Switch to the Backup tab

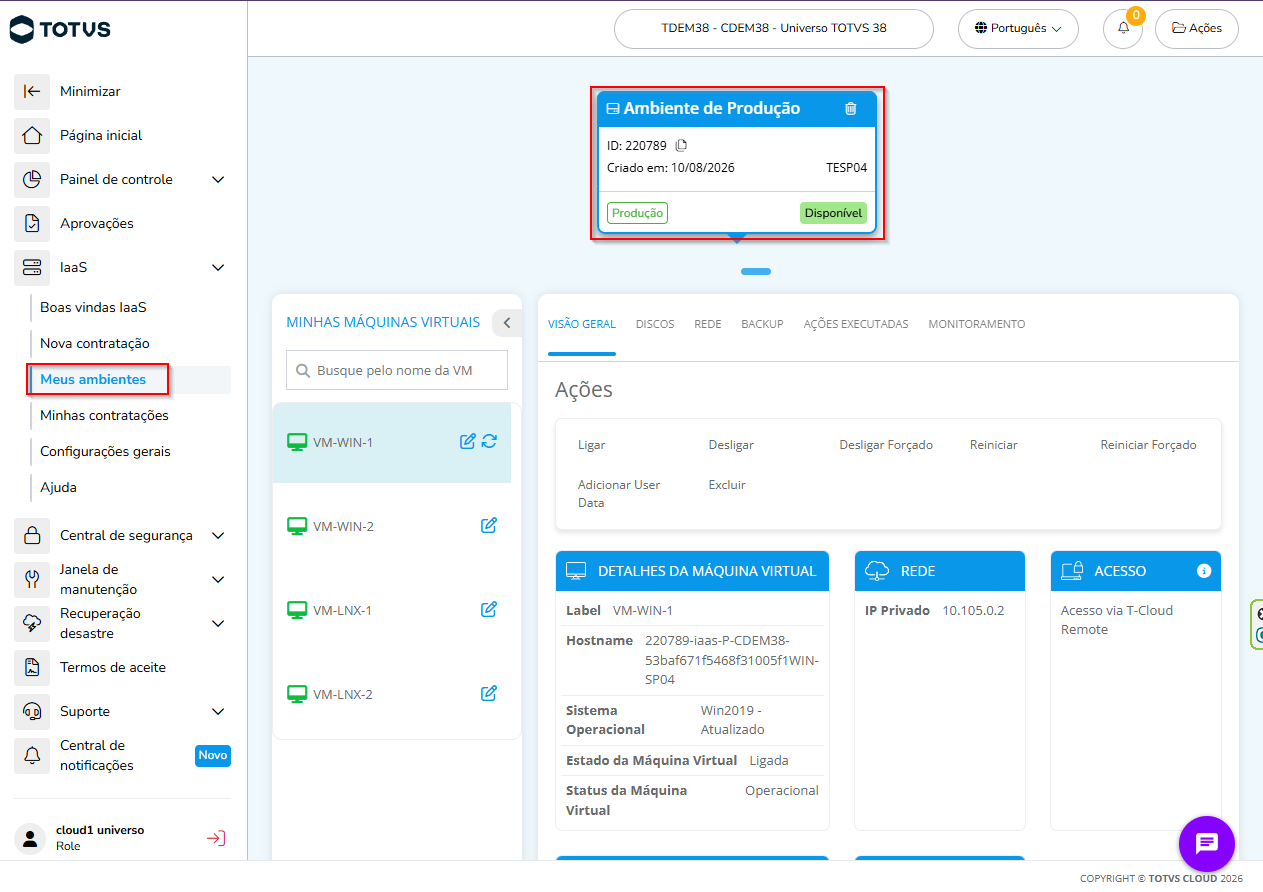762,324
